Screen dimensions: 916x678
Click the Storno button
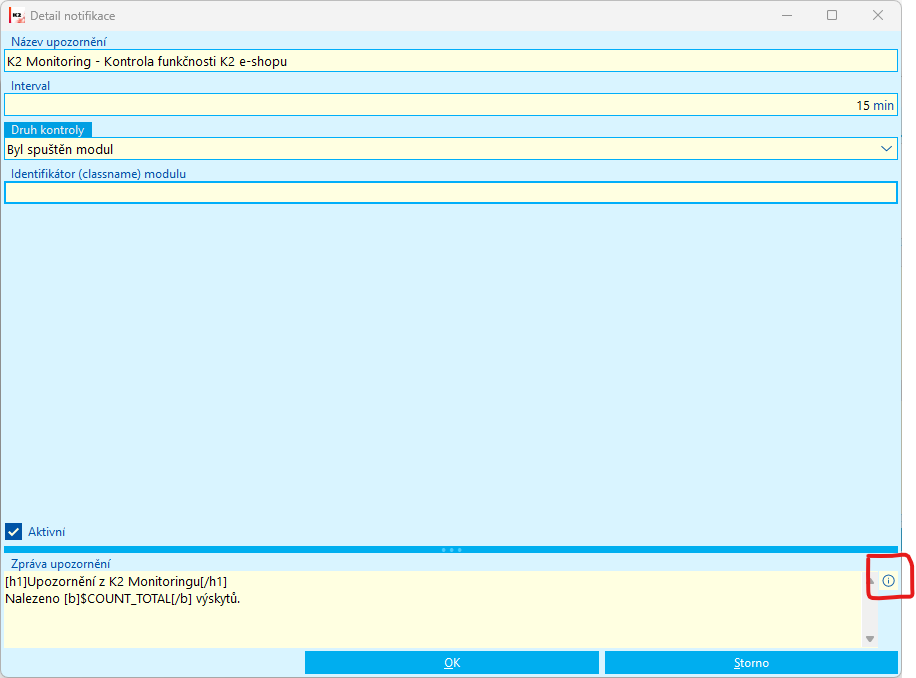click(751, 663)
